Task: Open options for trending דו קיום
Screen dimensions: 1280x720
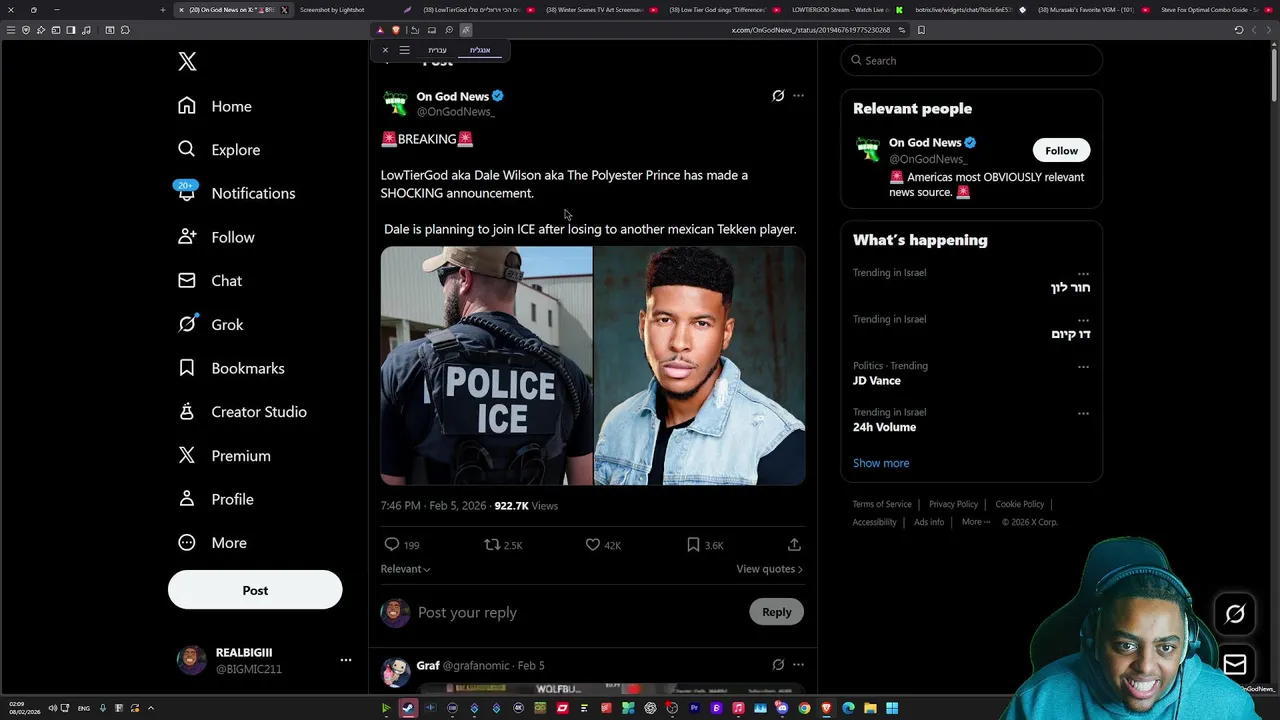Action: [x=1083, y=321]
